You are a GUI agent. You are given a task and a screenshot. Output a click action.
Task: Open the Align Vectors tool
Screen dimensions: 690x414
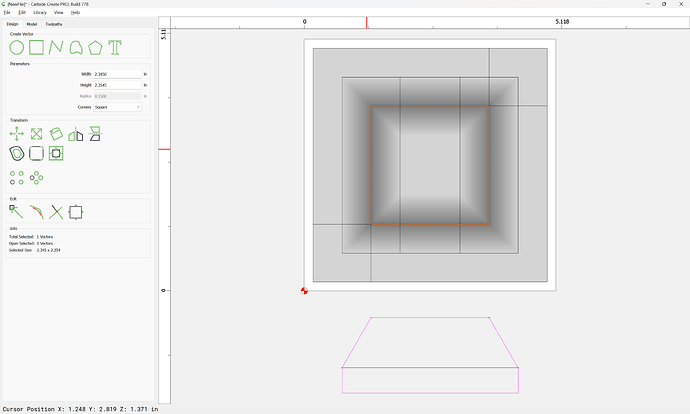click(x=56, y=154)
